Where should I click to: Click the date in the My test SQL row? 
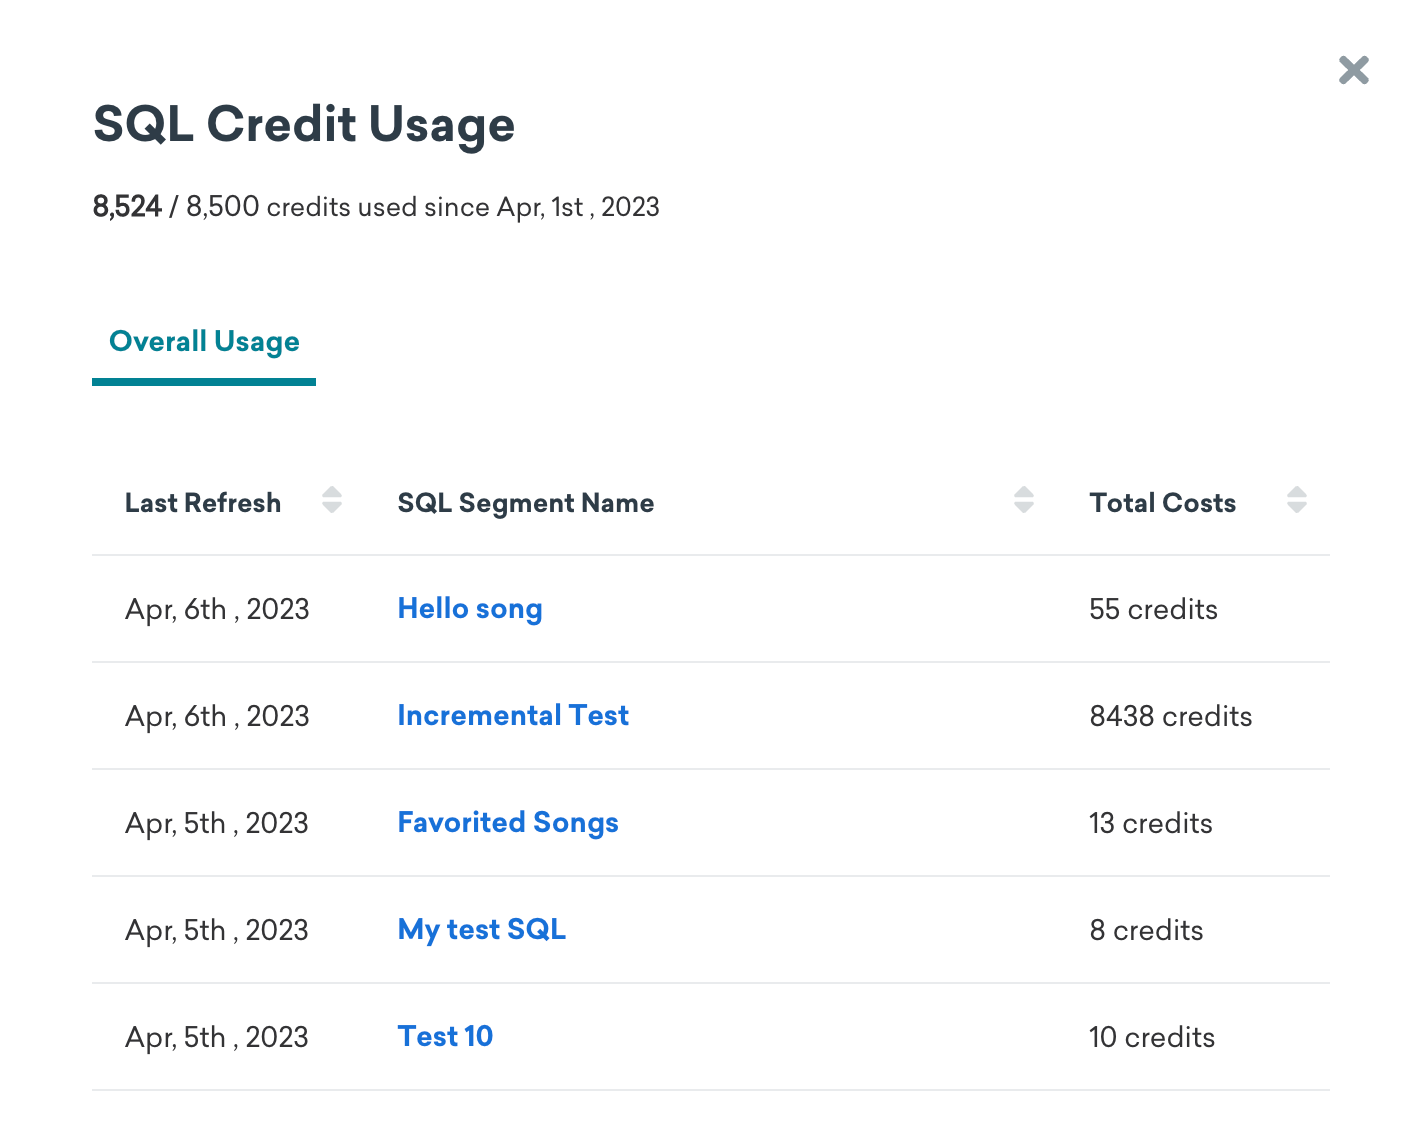click(x=217, y=930)
